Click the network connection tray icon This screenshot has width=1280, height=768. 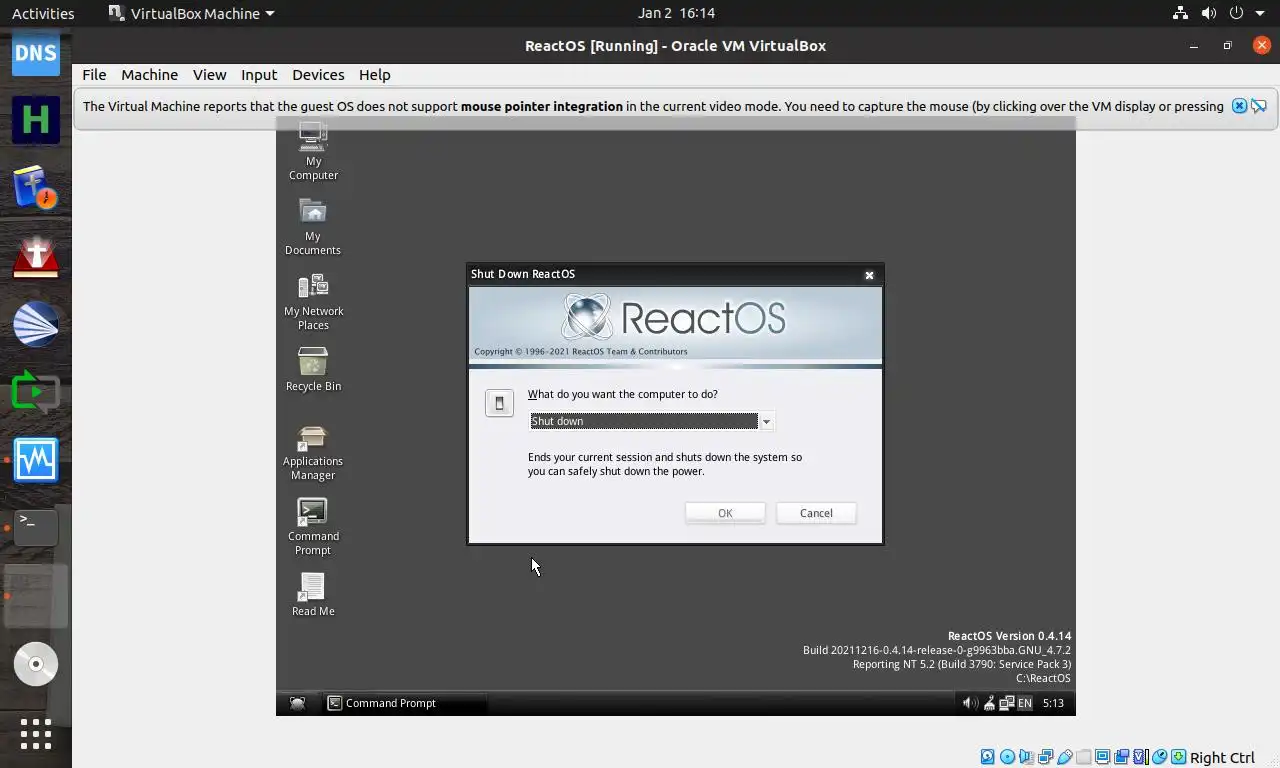[x=1006, y=703]
